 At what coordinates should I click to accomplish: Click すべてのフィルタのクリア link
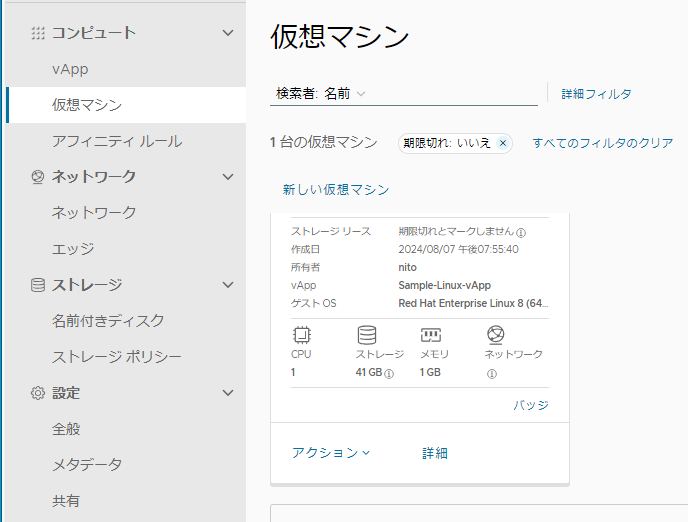point(602,143)
